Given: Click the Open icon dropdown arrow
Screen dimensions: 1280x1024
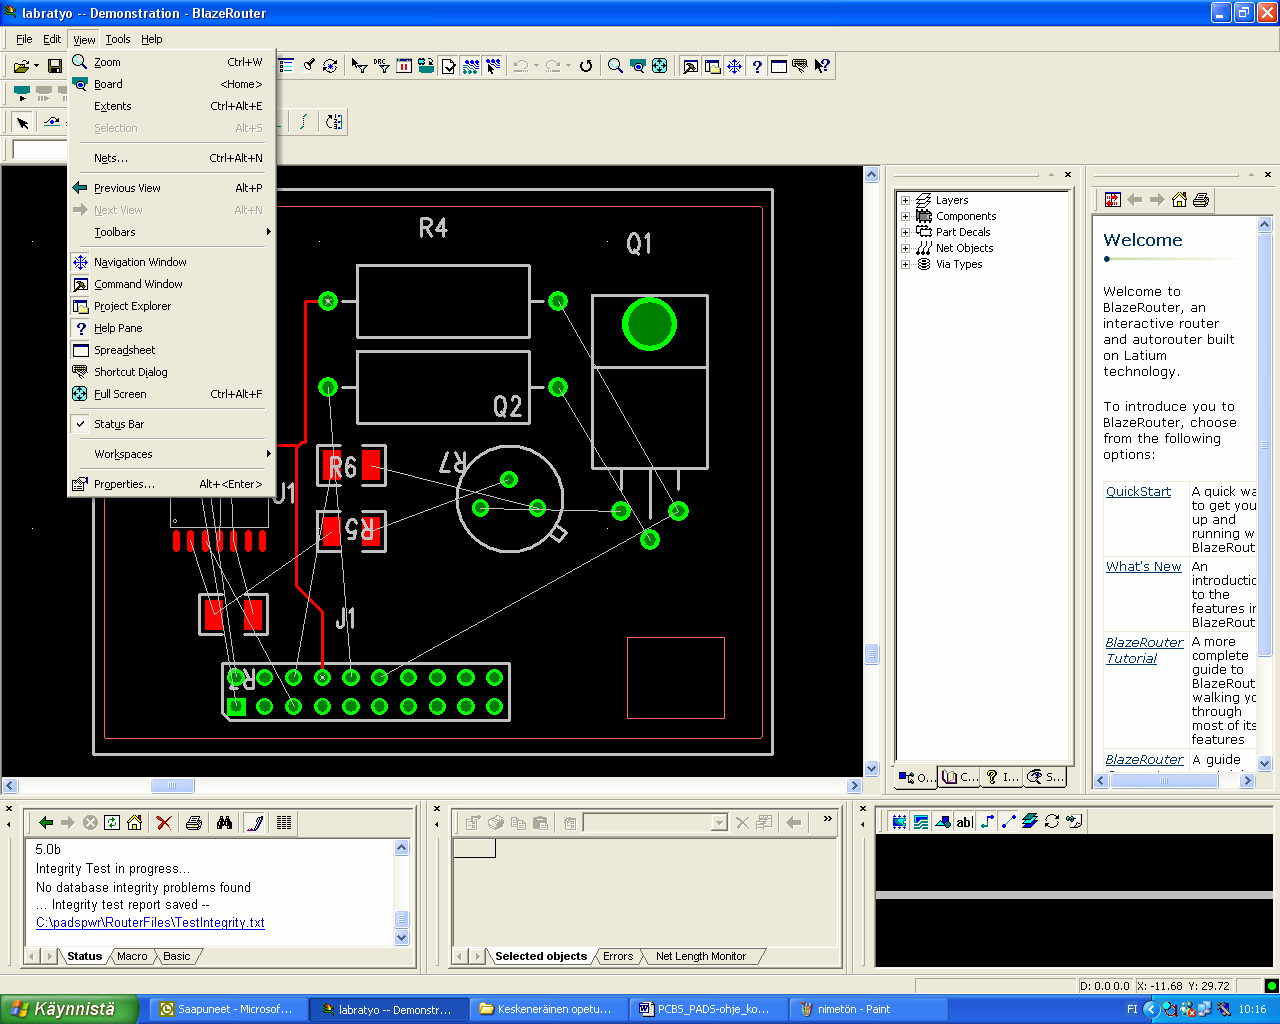Looking at the screenshot, I should click(36, 66).
